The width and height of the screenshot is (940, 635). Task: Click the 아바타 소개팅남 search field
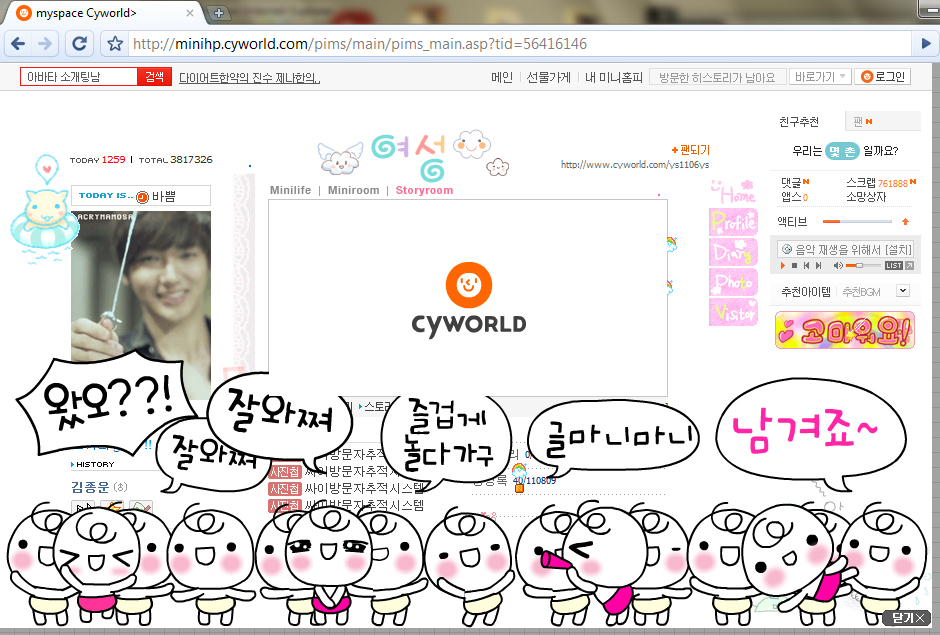[79, 77]
